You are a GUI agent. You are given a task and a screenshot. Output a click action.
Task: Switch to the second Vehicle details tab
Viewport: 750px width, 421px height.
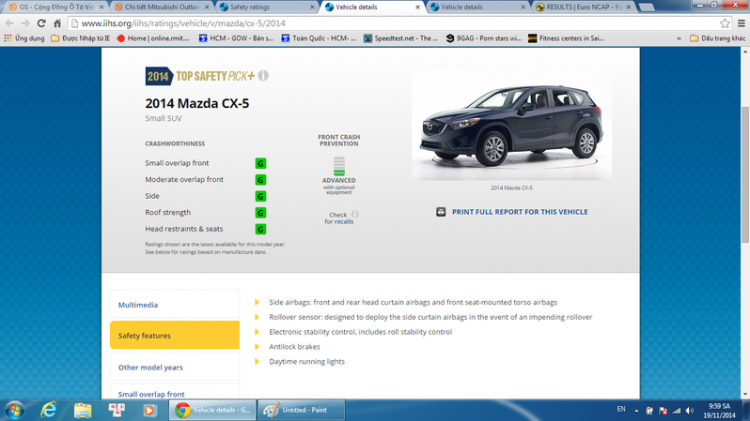point(478,7)
